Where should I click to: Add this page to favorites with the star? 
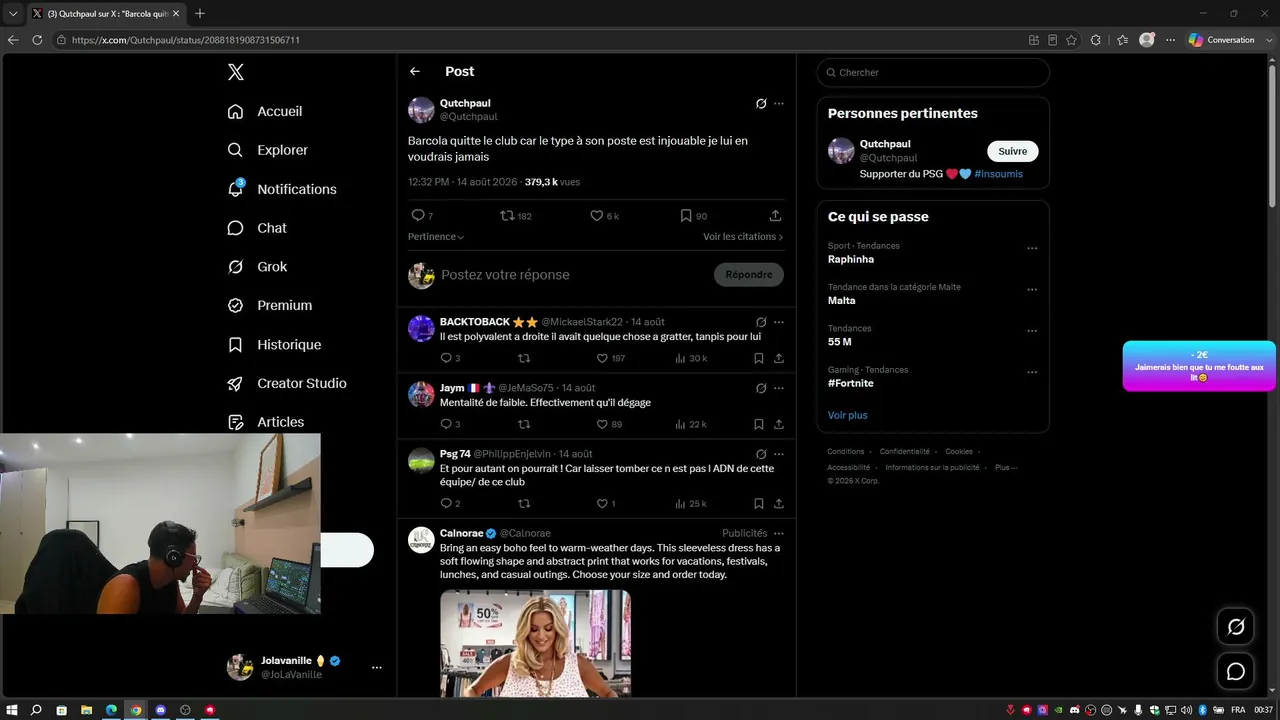pyautogui.click(x=1071, y=40)
